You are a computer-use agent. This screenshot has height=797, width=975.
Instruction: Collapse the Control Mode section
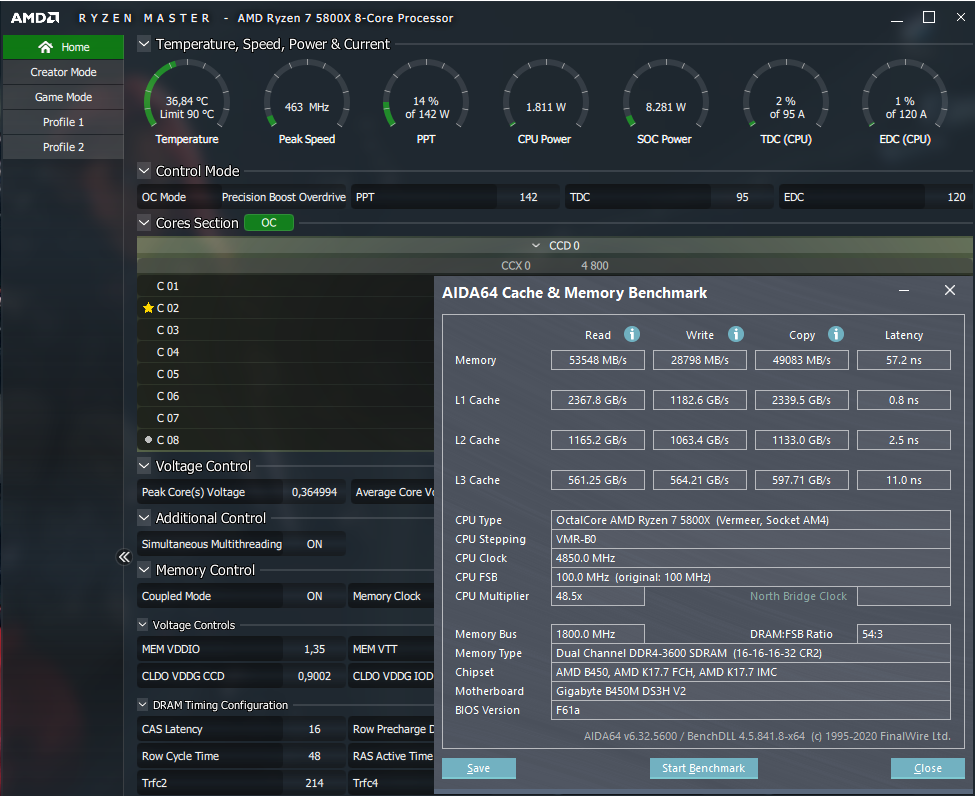pyautogui.click(x=144, y=170)
